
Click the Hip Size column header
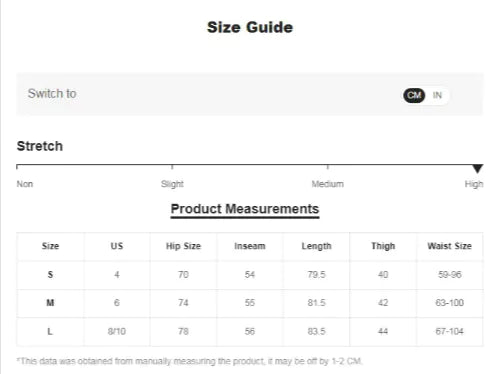coord(183,246)
